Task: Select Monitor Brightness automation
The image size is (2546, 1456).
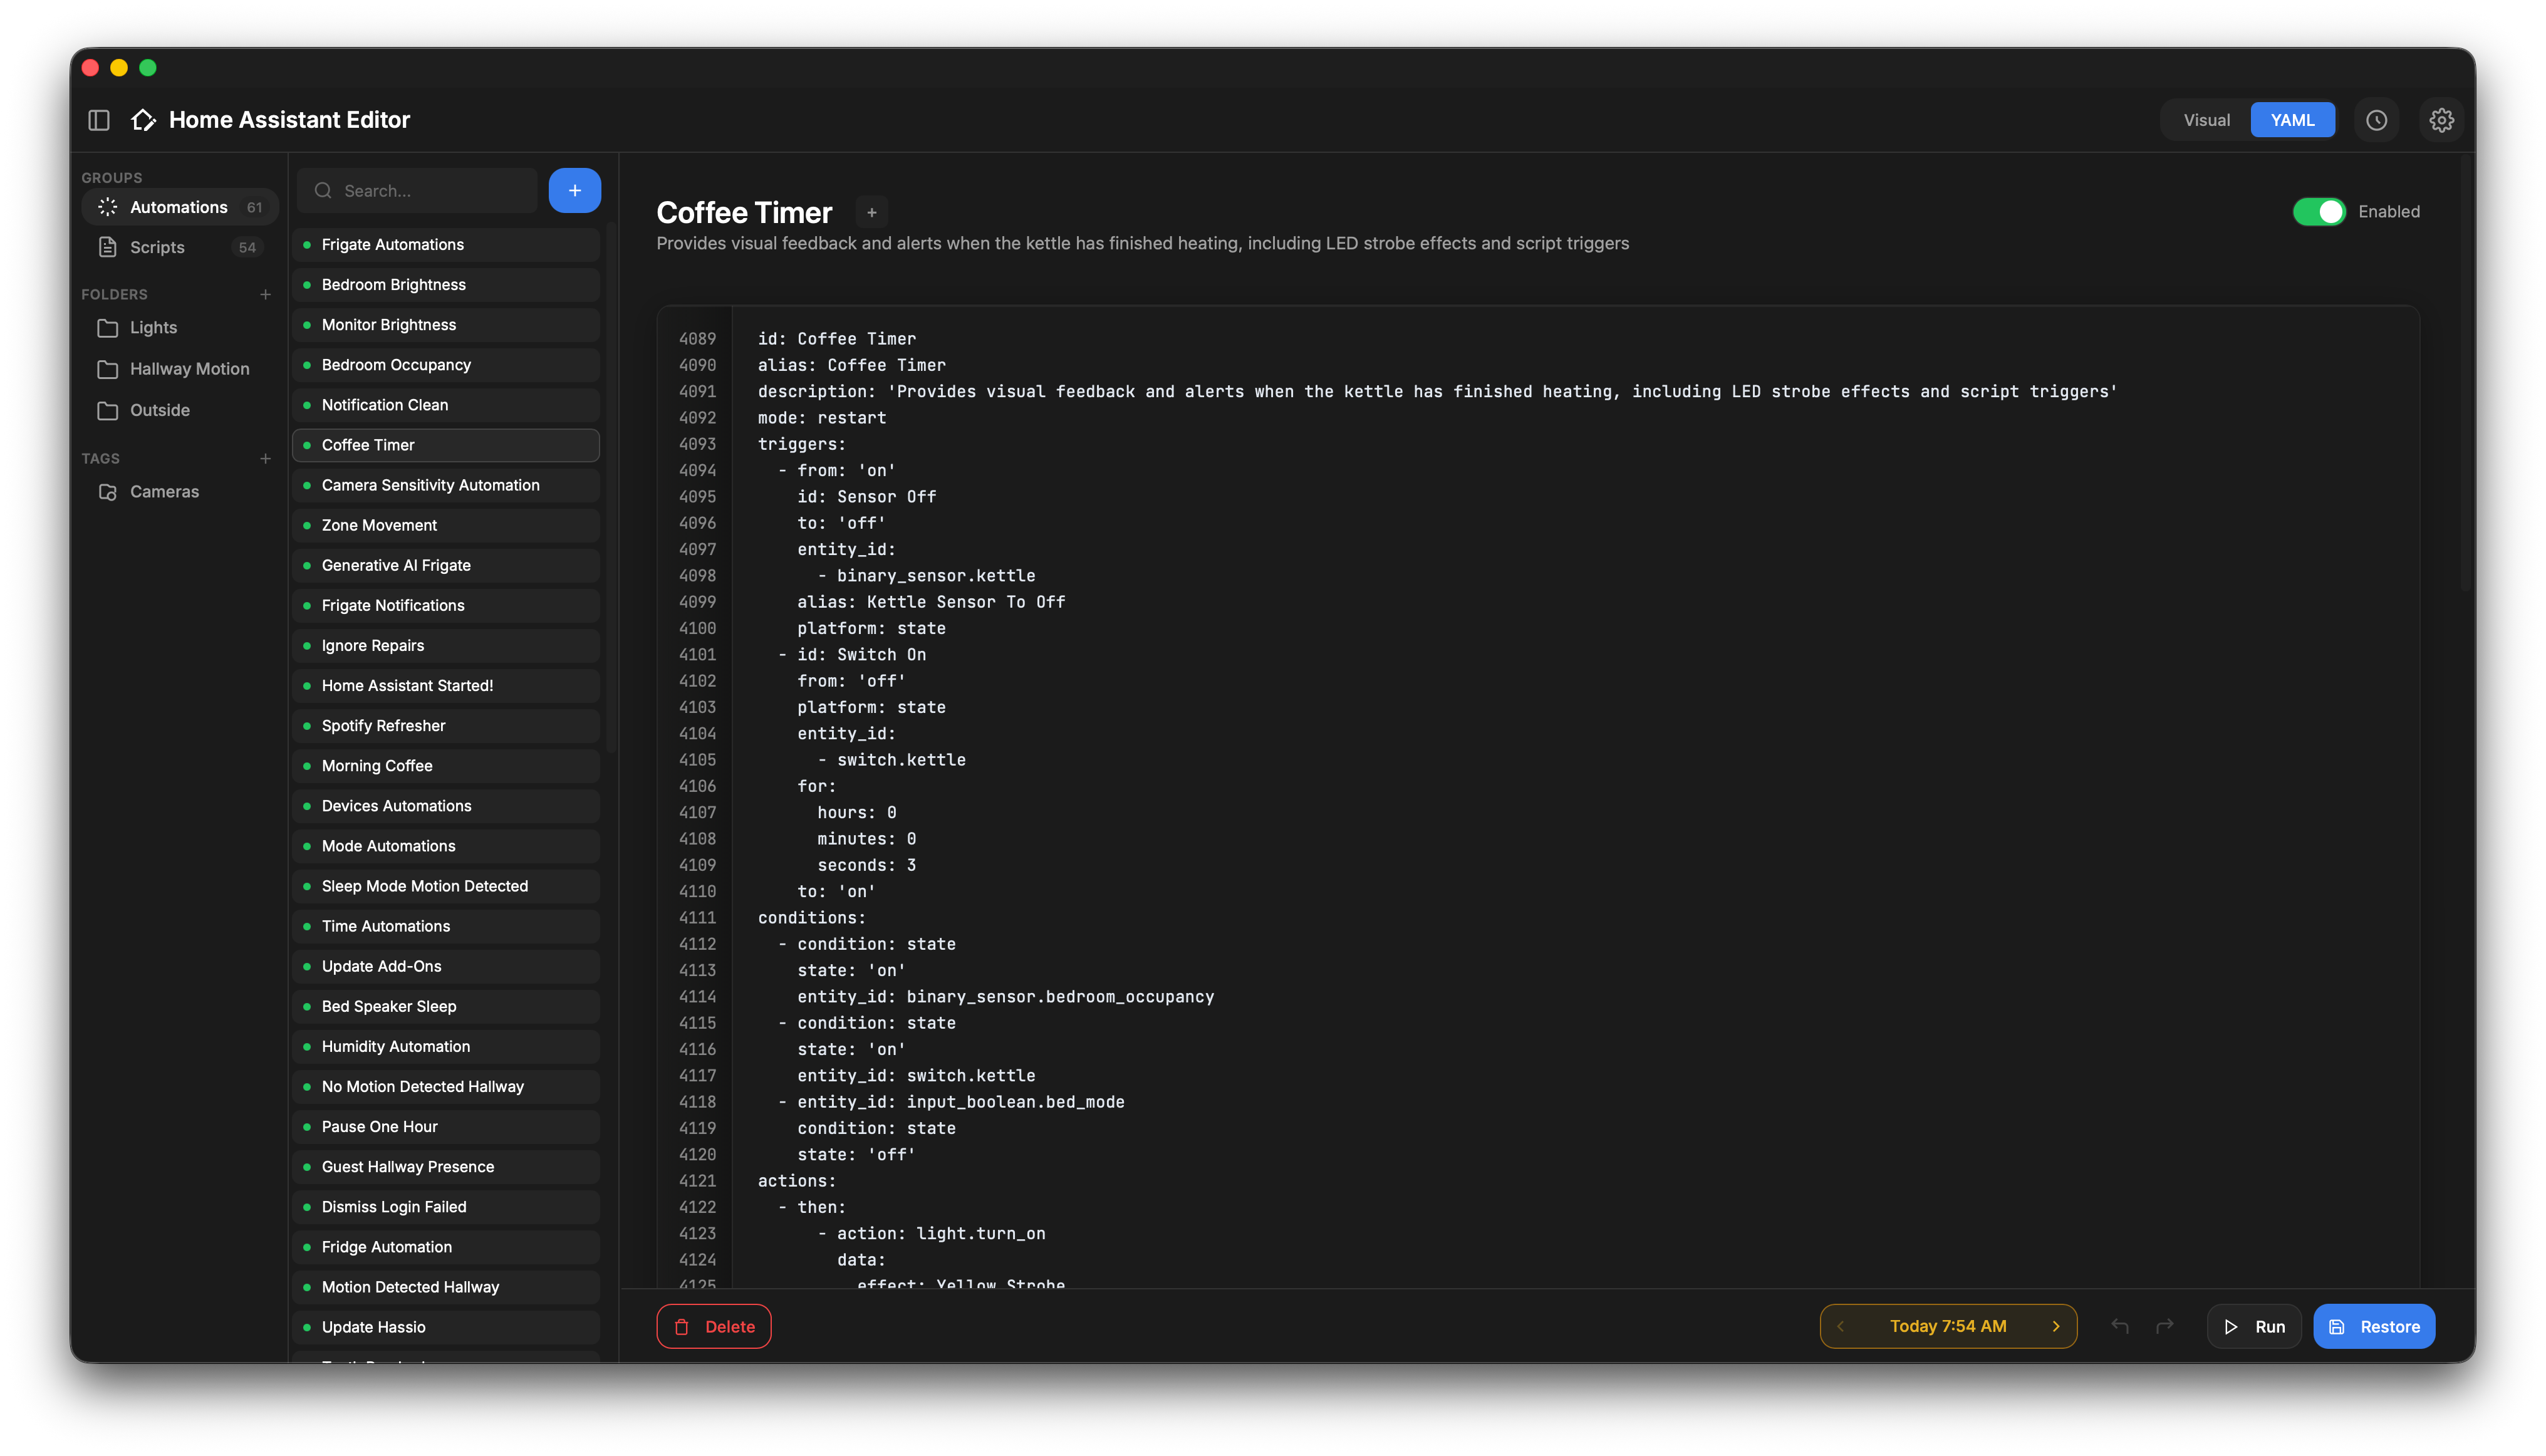Action: 446,325
